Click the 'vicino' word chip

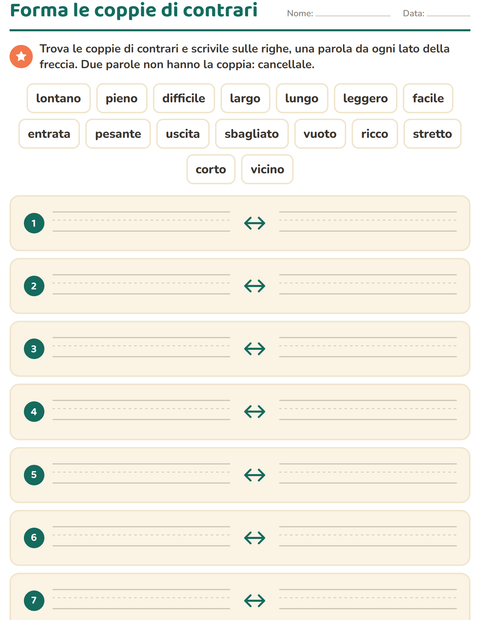click(x=267, y=169)
